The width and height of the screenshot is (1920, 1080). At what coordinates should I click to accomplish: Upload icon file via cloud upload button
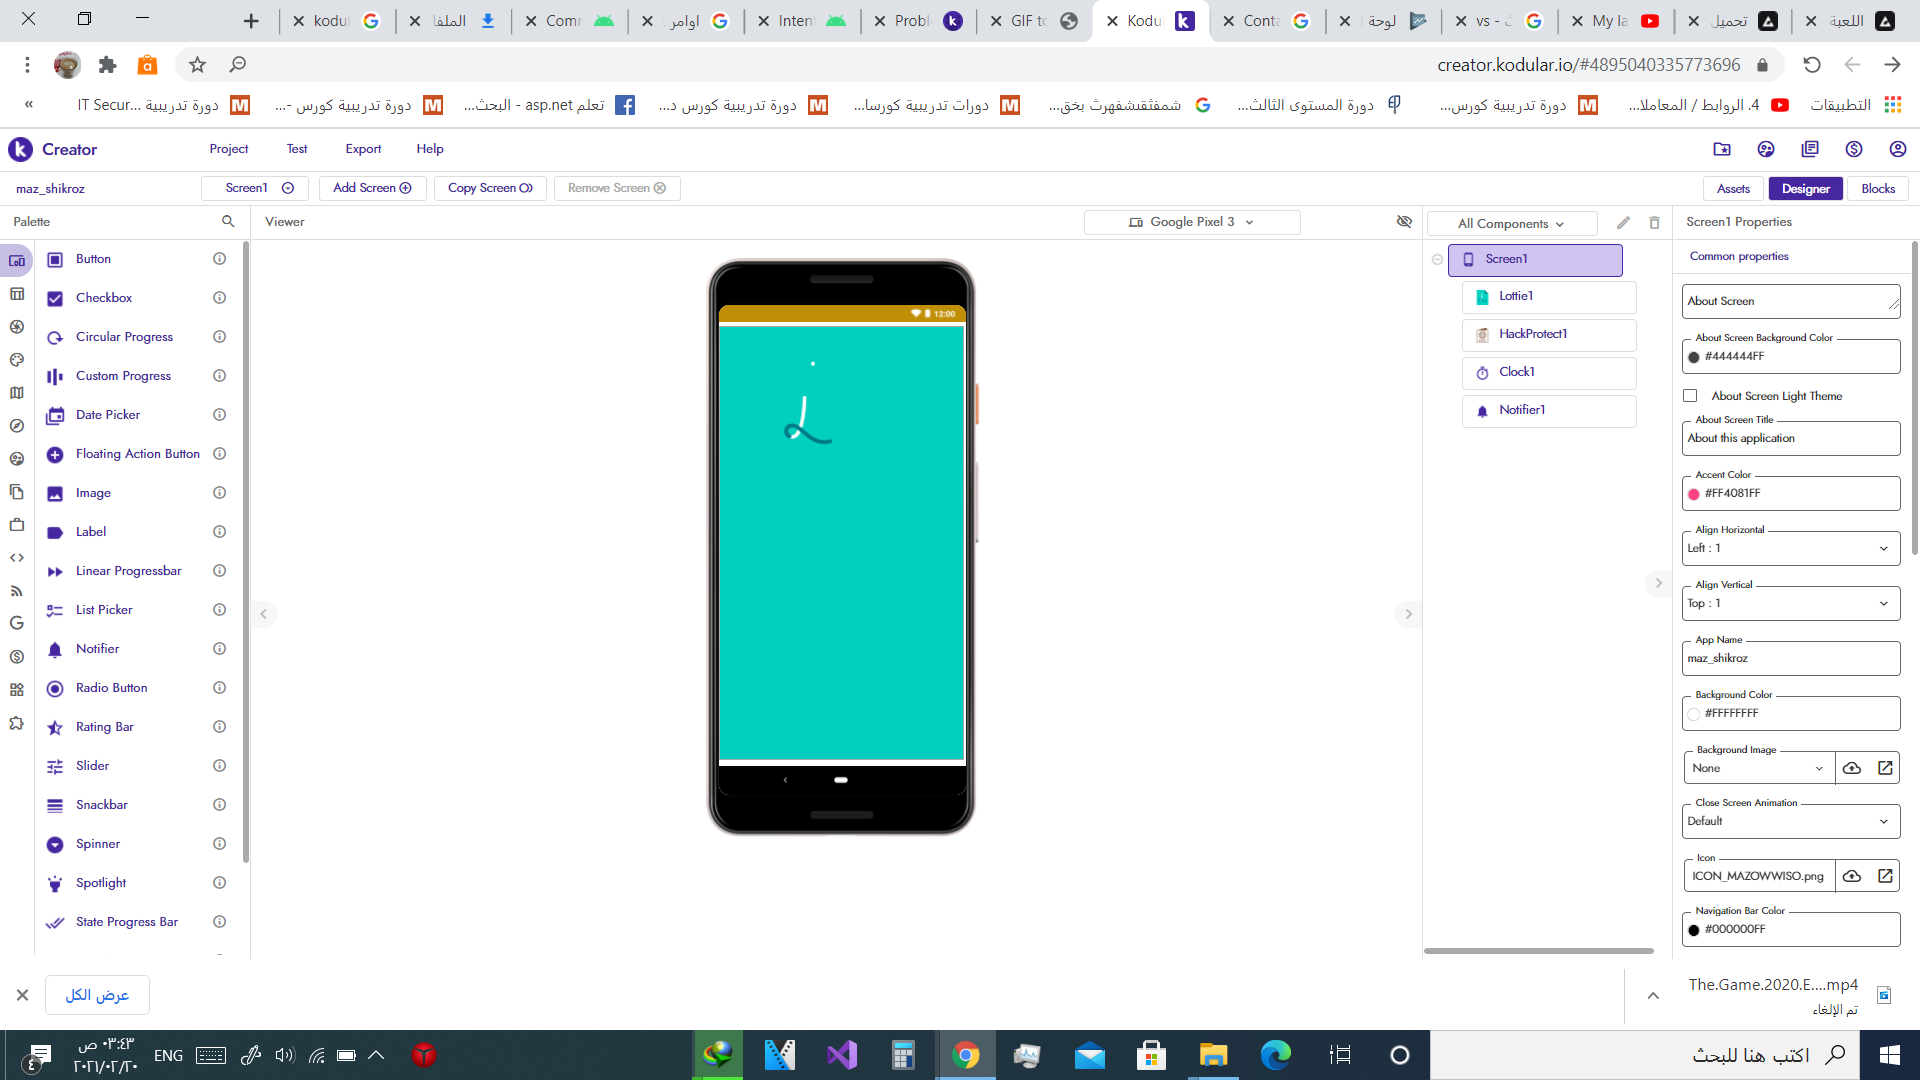point(1852,876)
